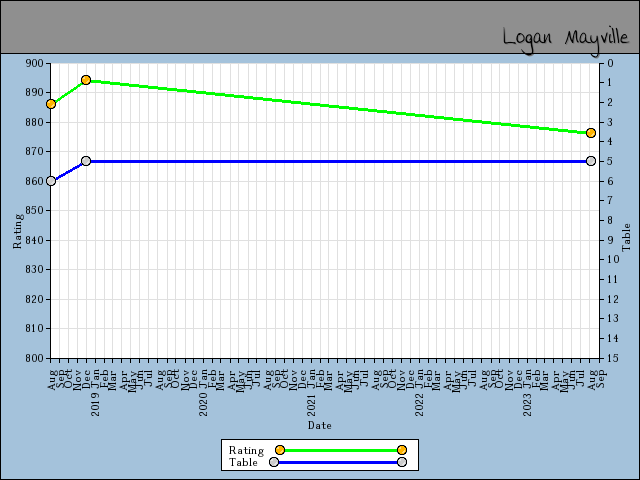The height and width of the screenshot is (480, 640).
Task: Select the peak orange Rating point near 894
Action: click(x=86, y=80)
